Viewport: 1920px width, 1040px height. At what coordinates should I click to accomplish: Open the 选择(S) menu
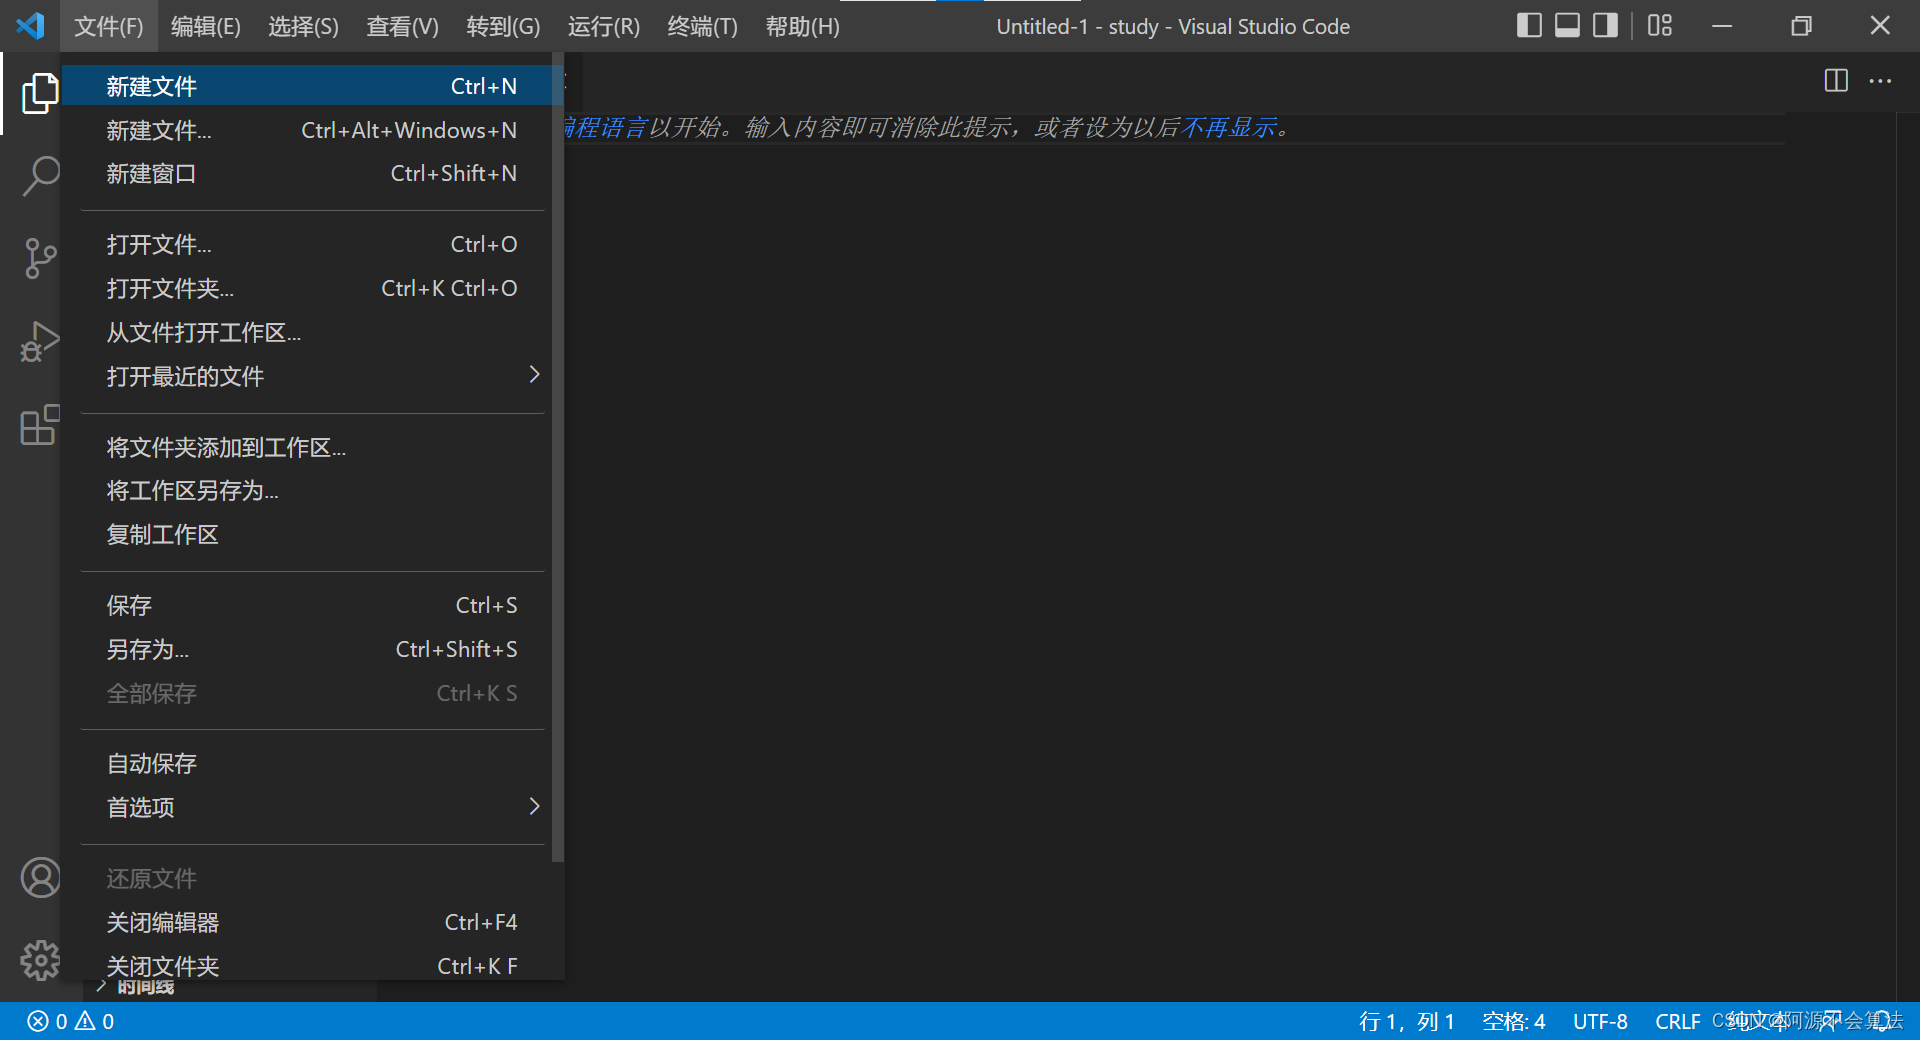pyautogui.click(x=303, y=26)
